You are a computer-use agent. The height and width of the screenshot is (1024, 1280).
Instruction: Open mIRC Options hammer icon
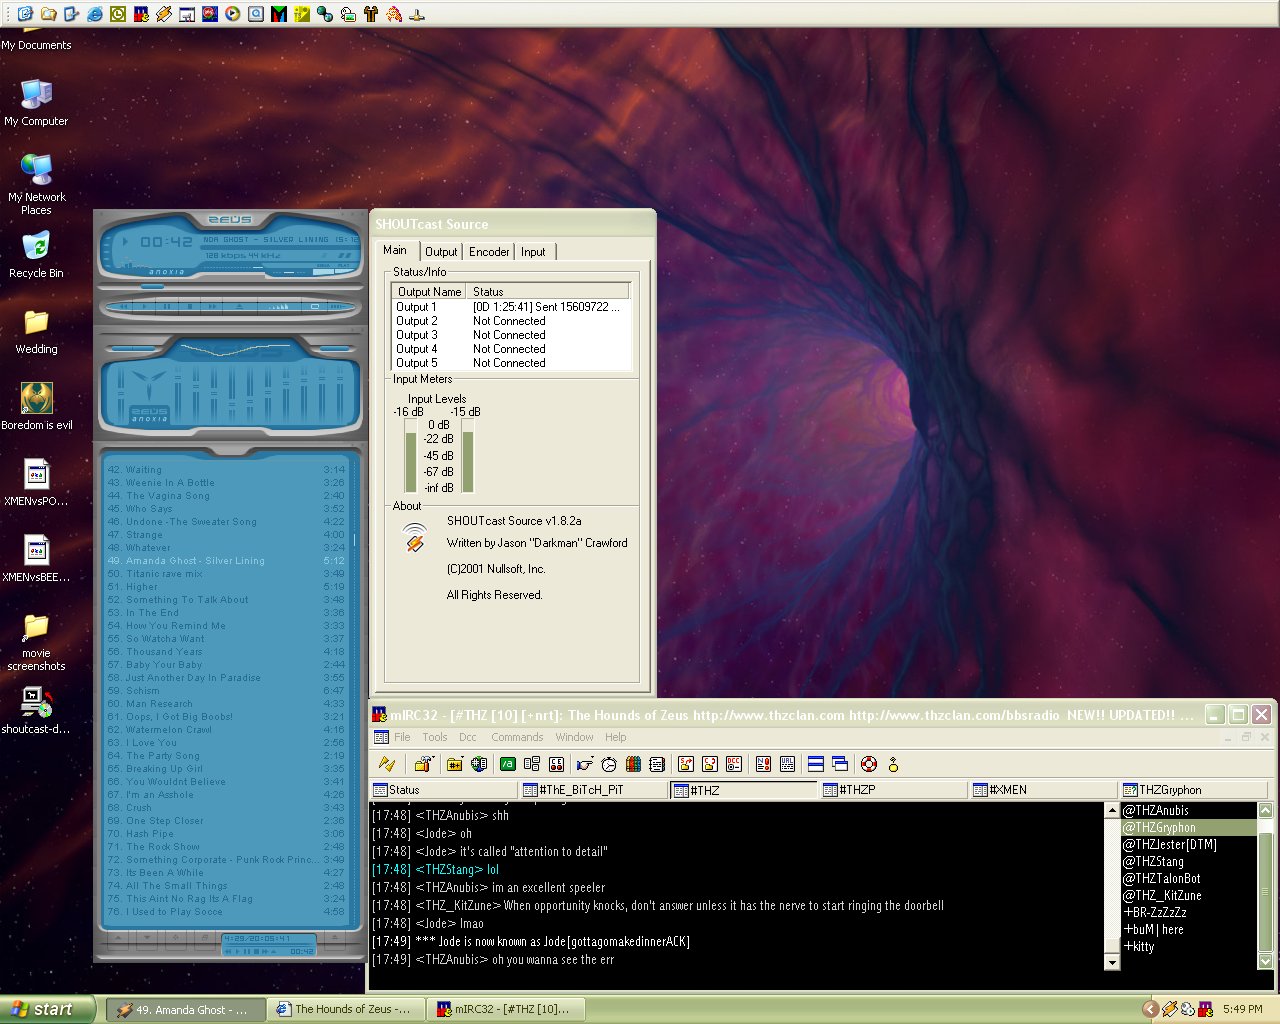(423, 764)
